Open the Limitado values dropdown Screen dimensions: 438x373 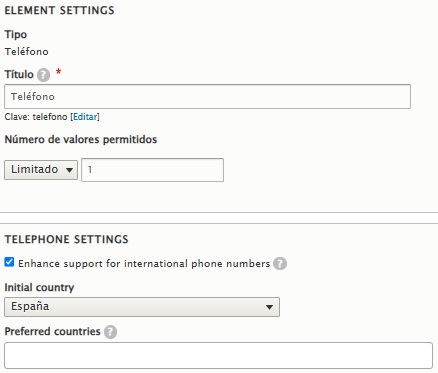coord(41,170)
